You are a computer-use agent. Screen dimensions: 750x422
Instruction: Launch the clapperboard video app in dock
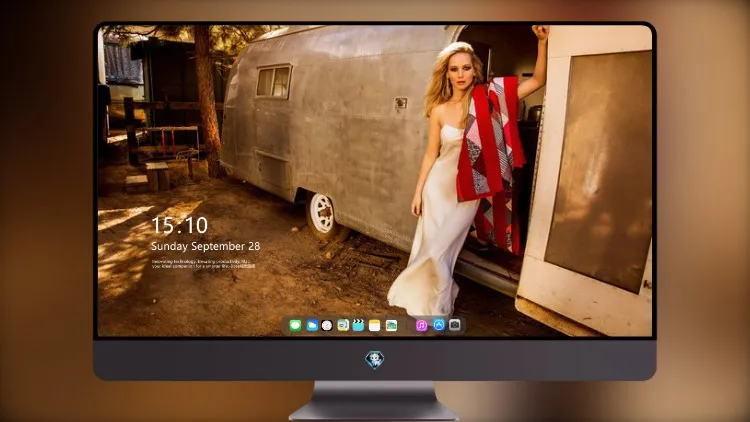tap(358, 325)
